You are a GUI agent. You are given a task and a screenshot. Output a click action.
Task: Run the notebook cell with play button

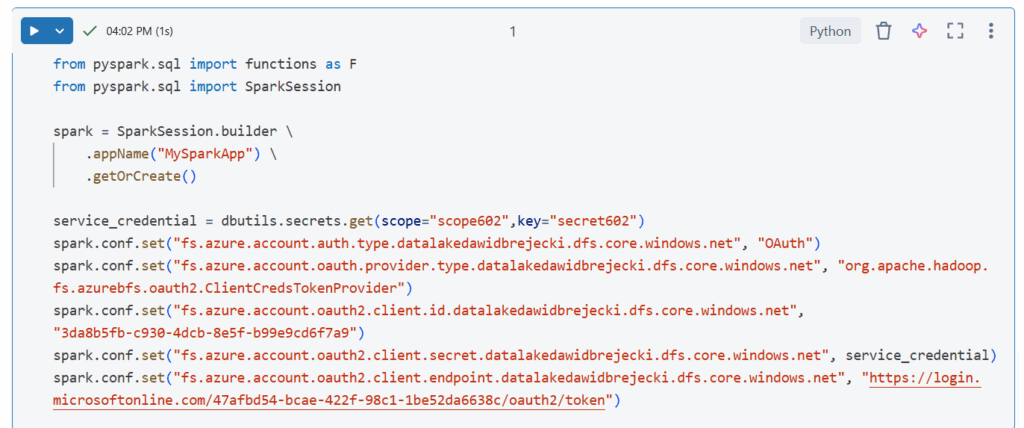[34, 31]
